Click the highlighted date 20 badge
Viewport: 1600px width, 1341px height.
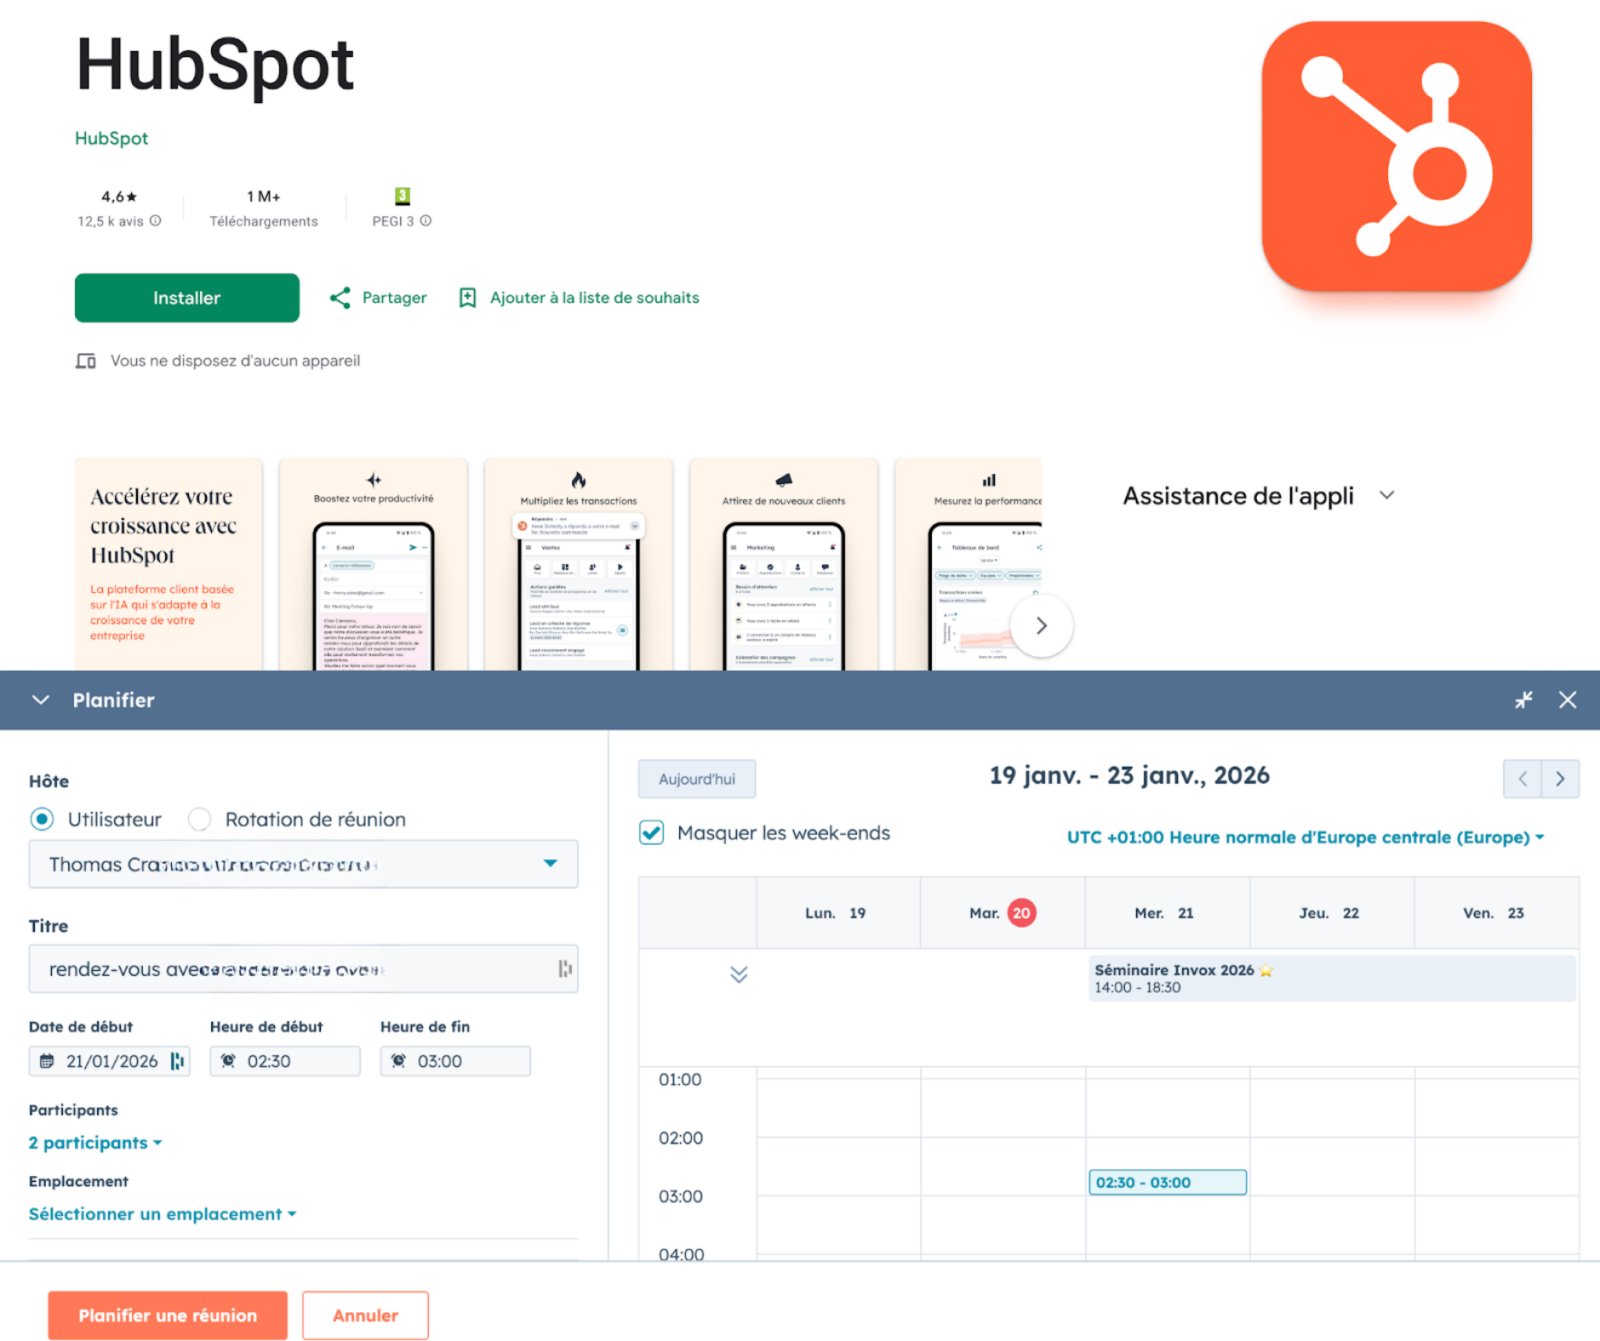pos(1021,913)
